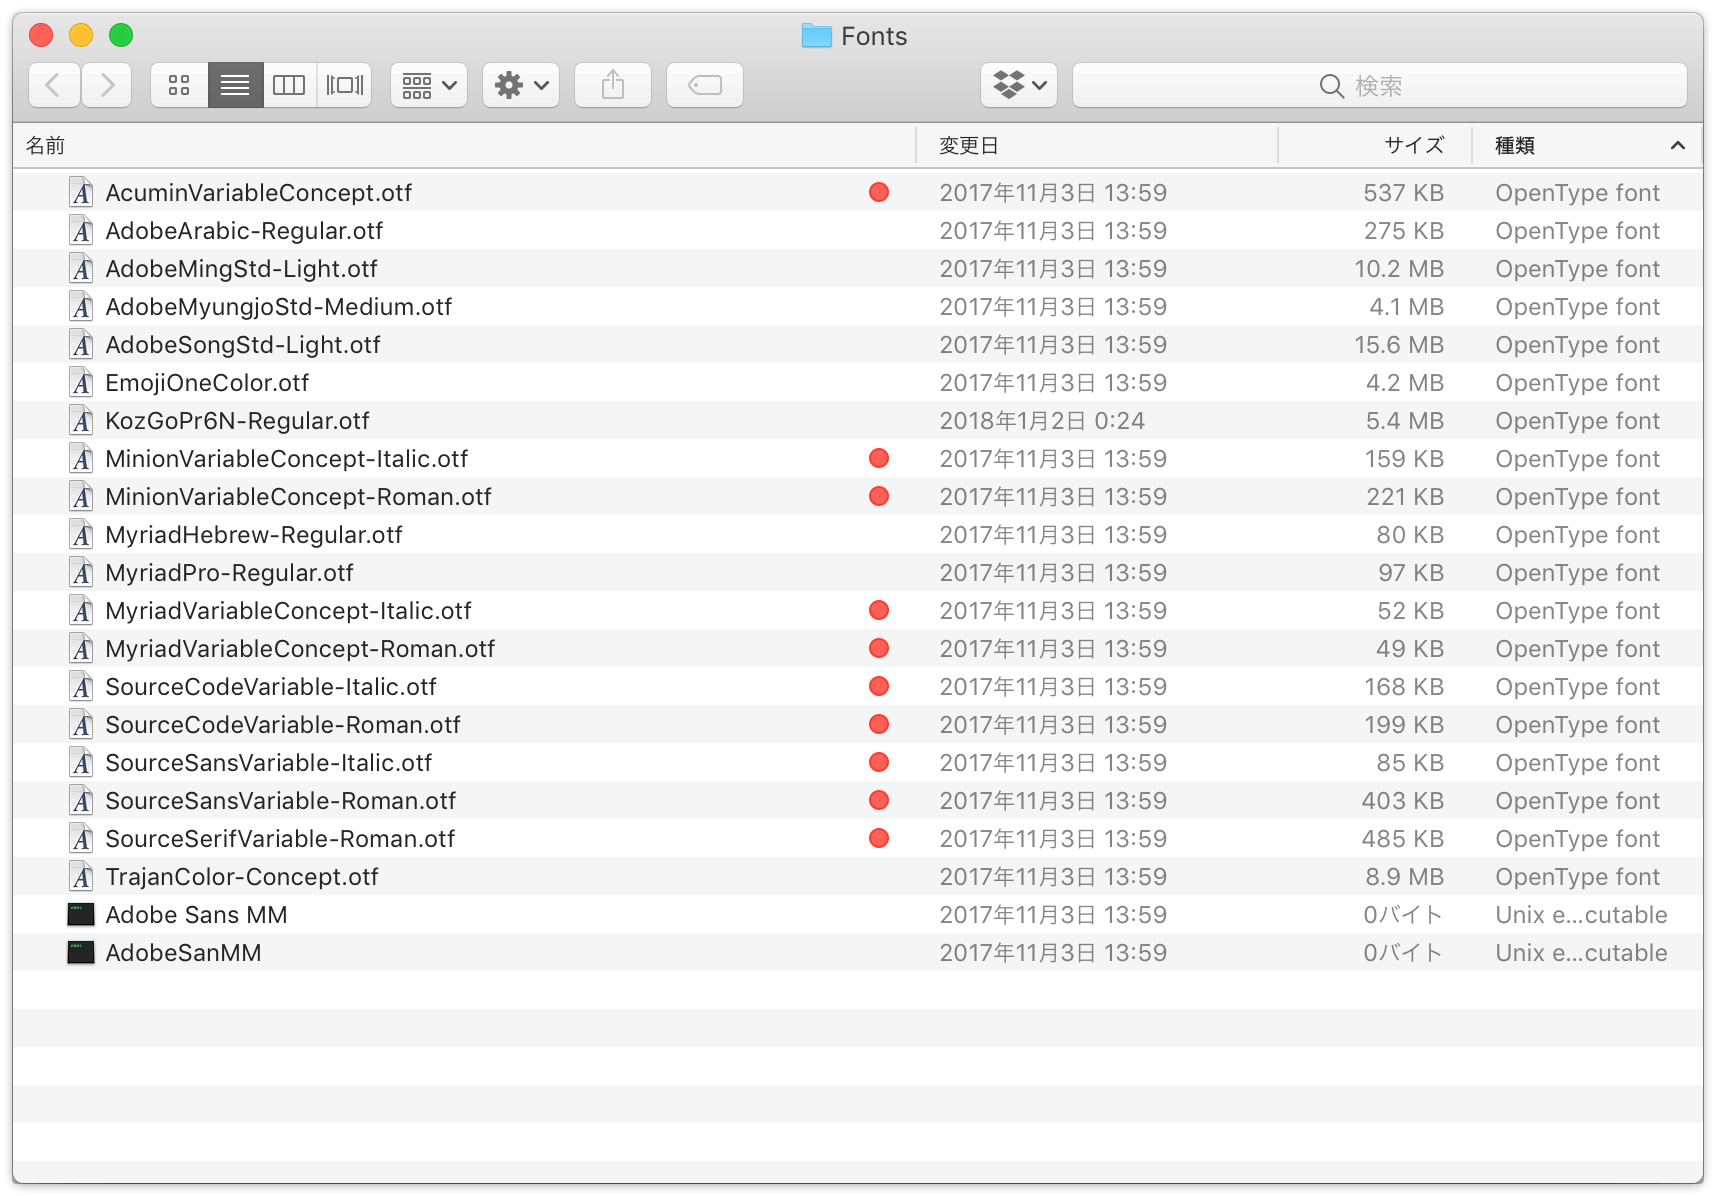1716x1196 pixels.
Task: Select the SourceSerifVariable-Roman.otf file icon
Action: [82, 838]
